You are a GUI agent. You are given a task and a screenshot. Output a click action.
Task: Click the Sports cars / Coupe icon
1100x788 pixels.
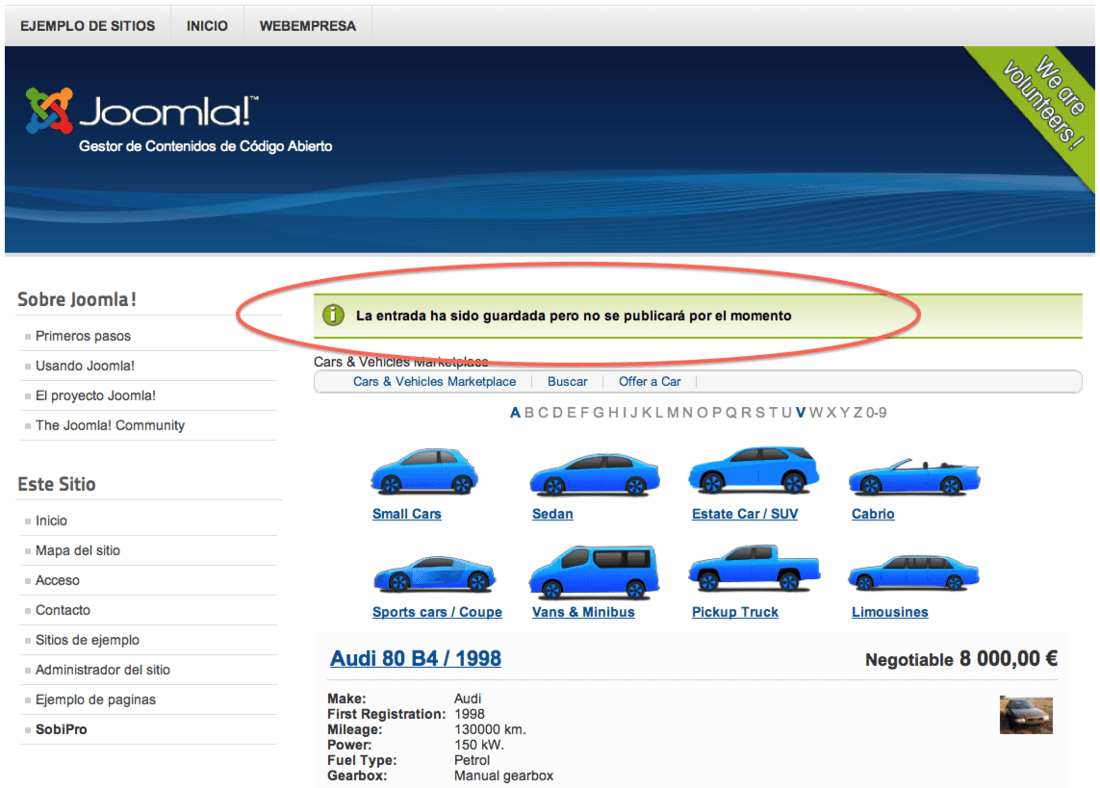(434, 573)
